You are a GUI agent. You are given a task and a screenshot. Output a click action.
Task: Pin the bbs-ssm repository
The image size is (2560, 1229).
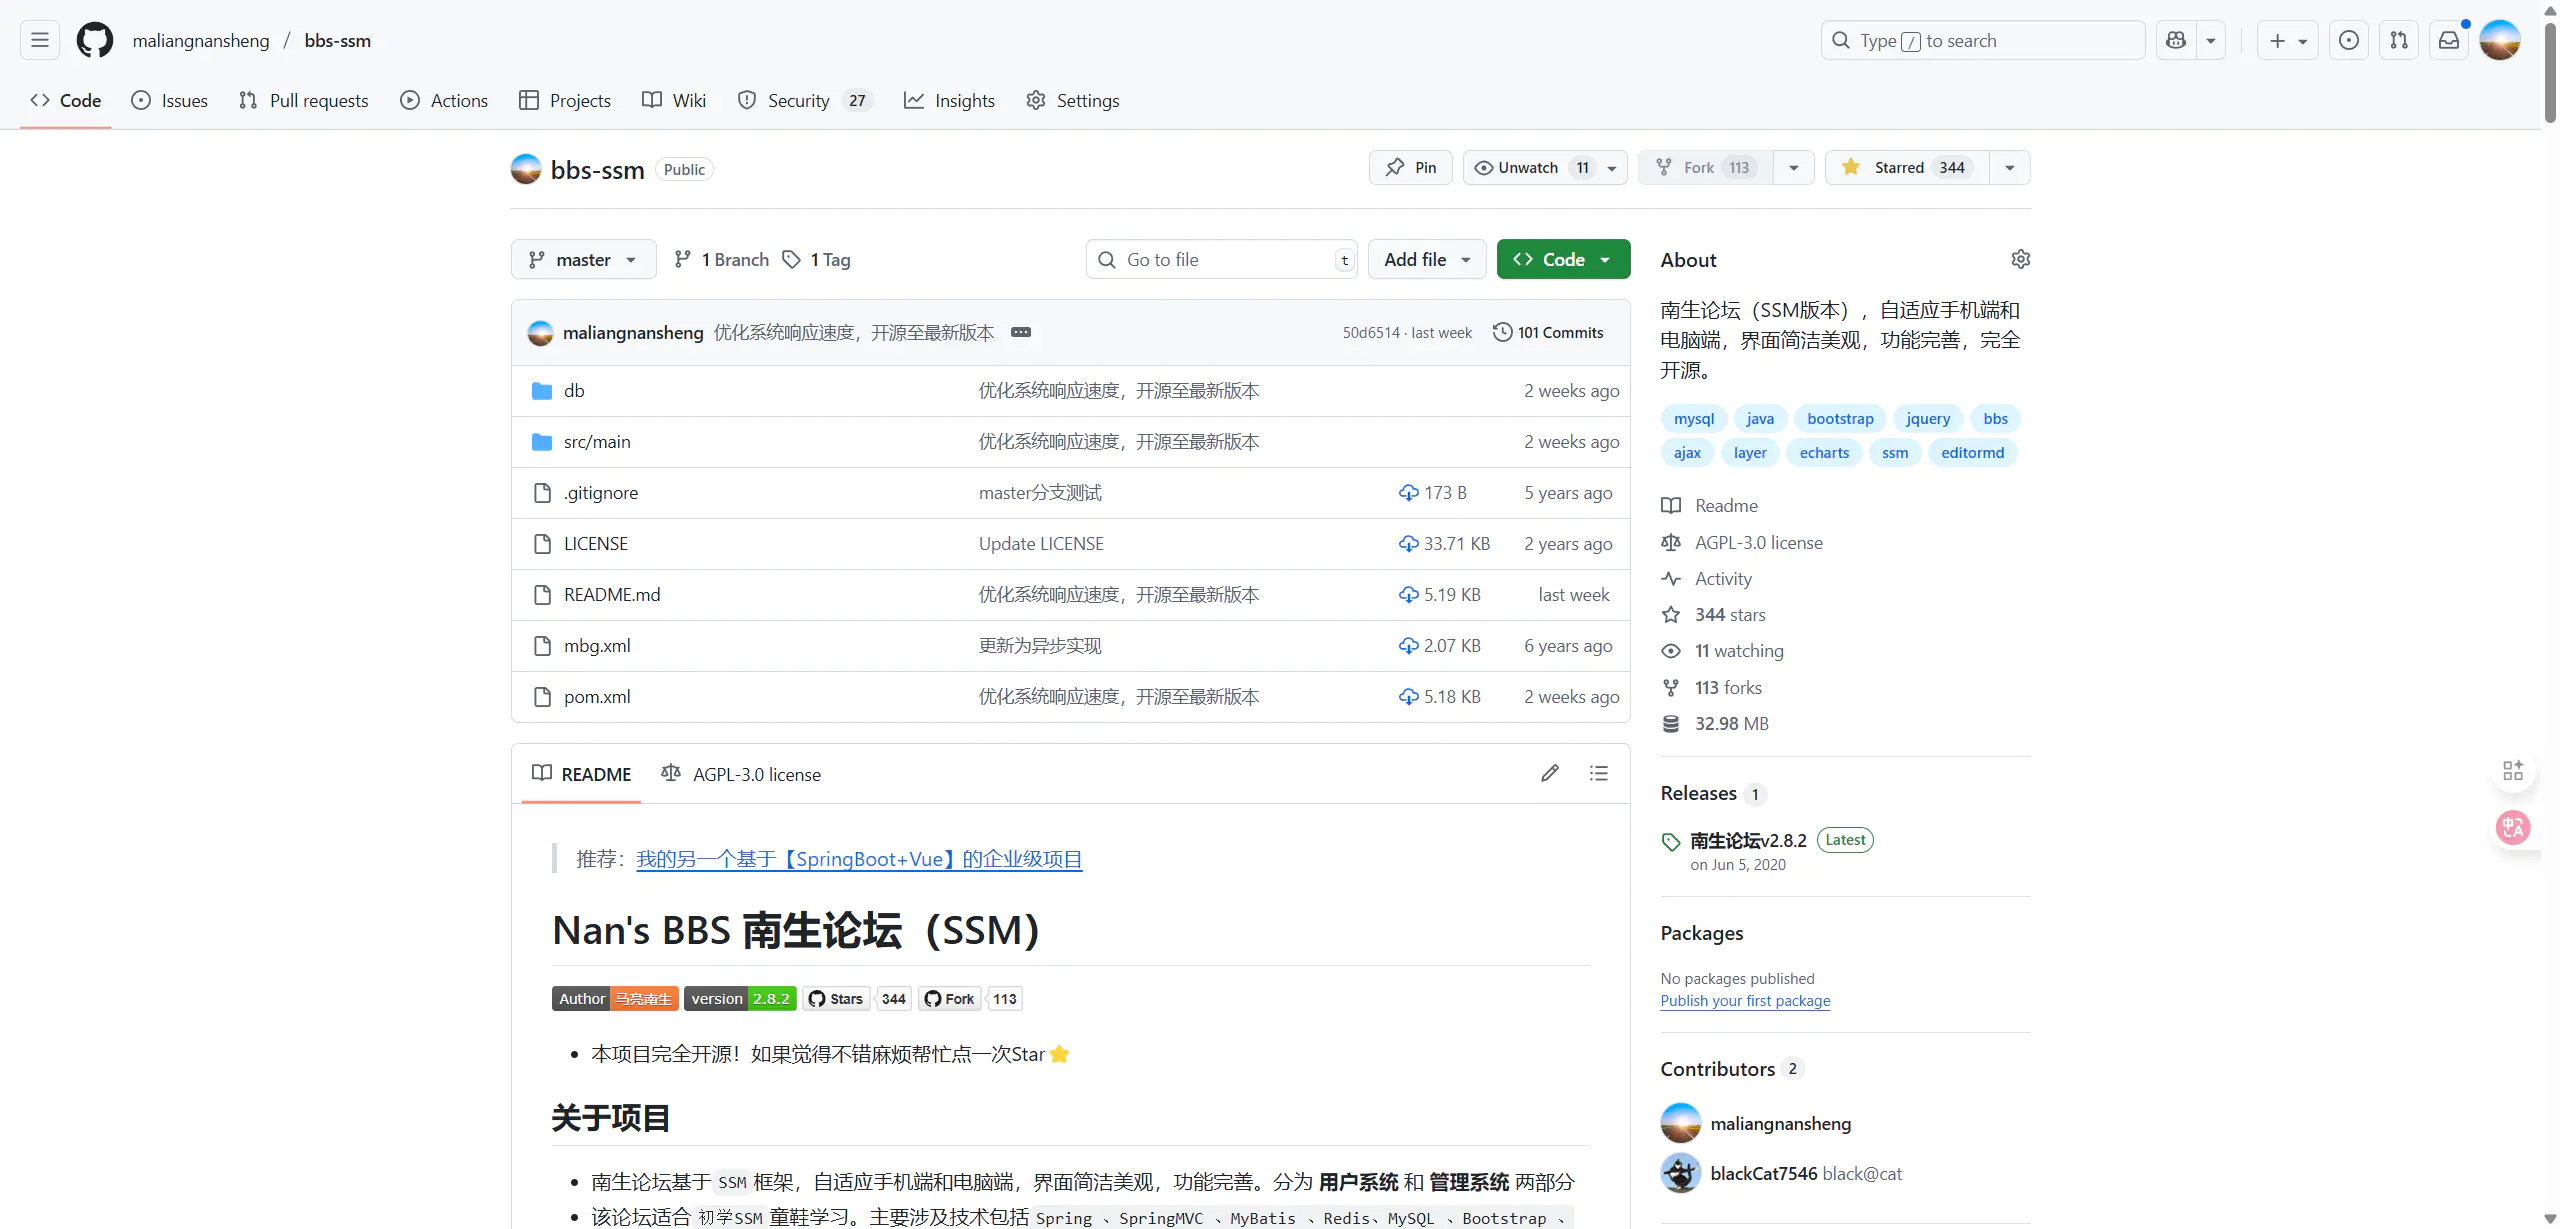1410,167
